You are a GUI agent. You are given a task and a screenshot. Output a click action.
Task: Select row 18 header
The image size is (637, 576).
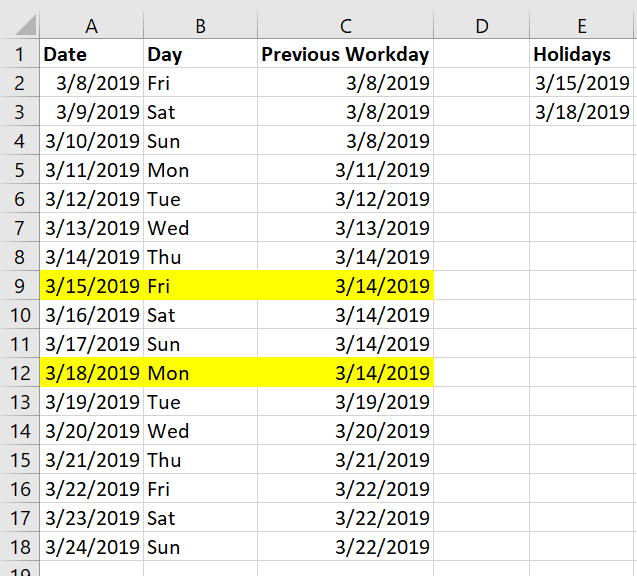[x=20, y=547]
